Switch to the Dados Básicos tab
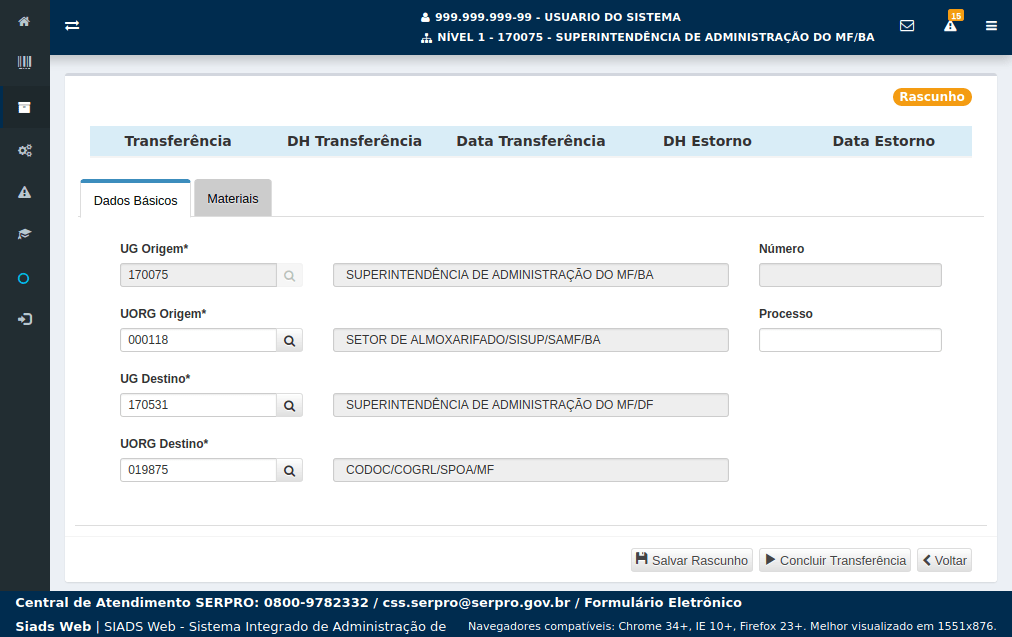The width and height of the screenshot is (1012, 637). coord(136,200)
